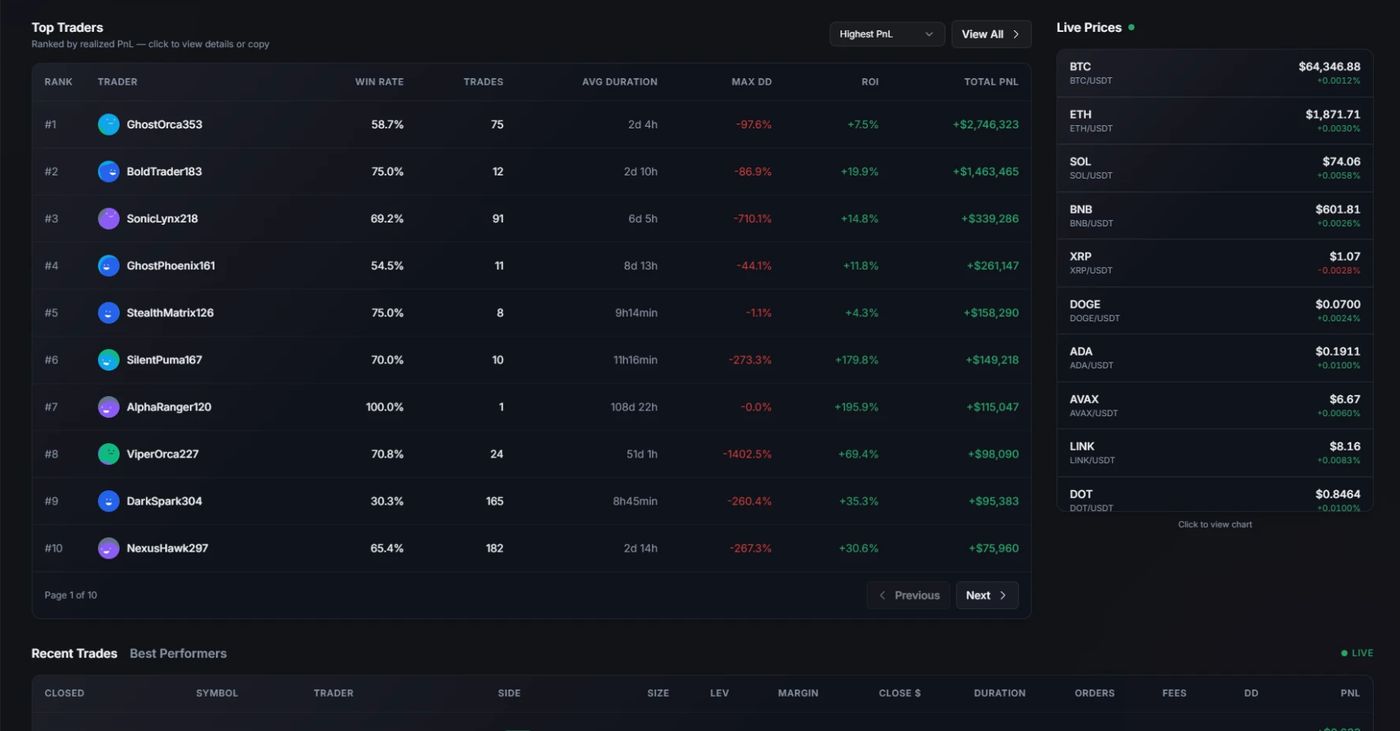Click DarkSpark304's avatar icon
Screen dimensions: 1400x731
pos(108,501)
